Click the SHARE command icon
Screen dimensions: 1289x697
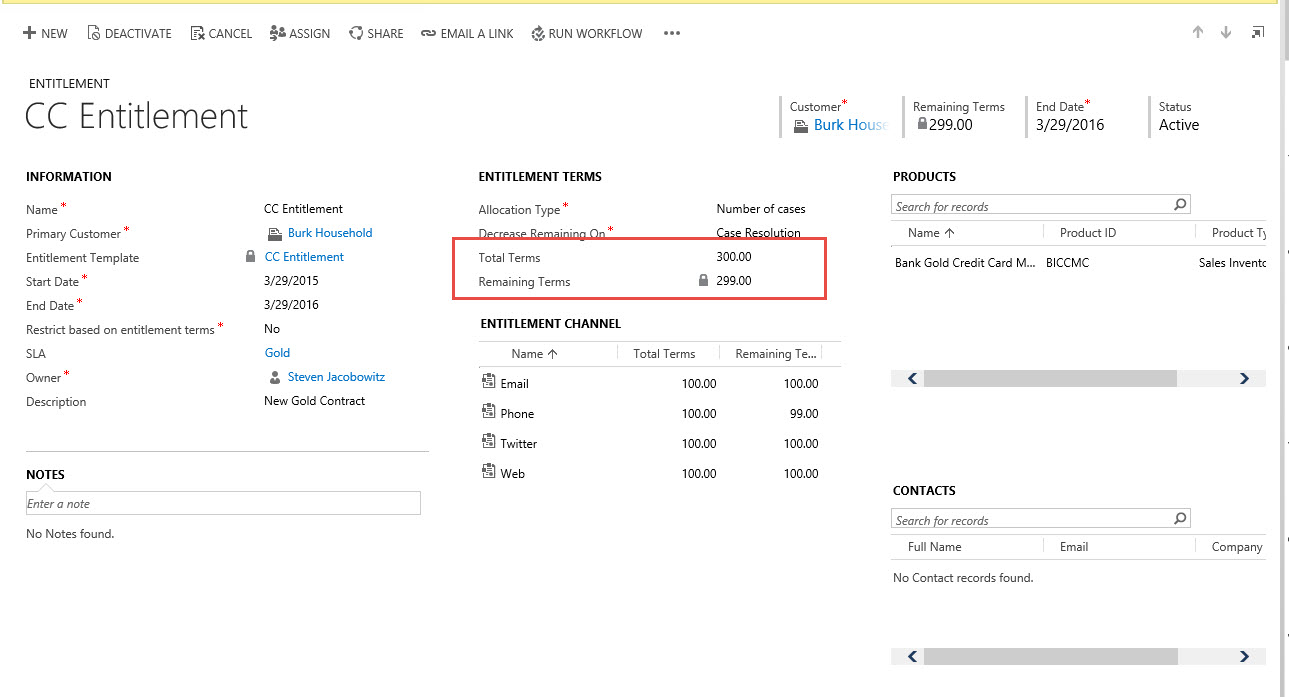pyautogui.click(x=356, y=33)
